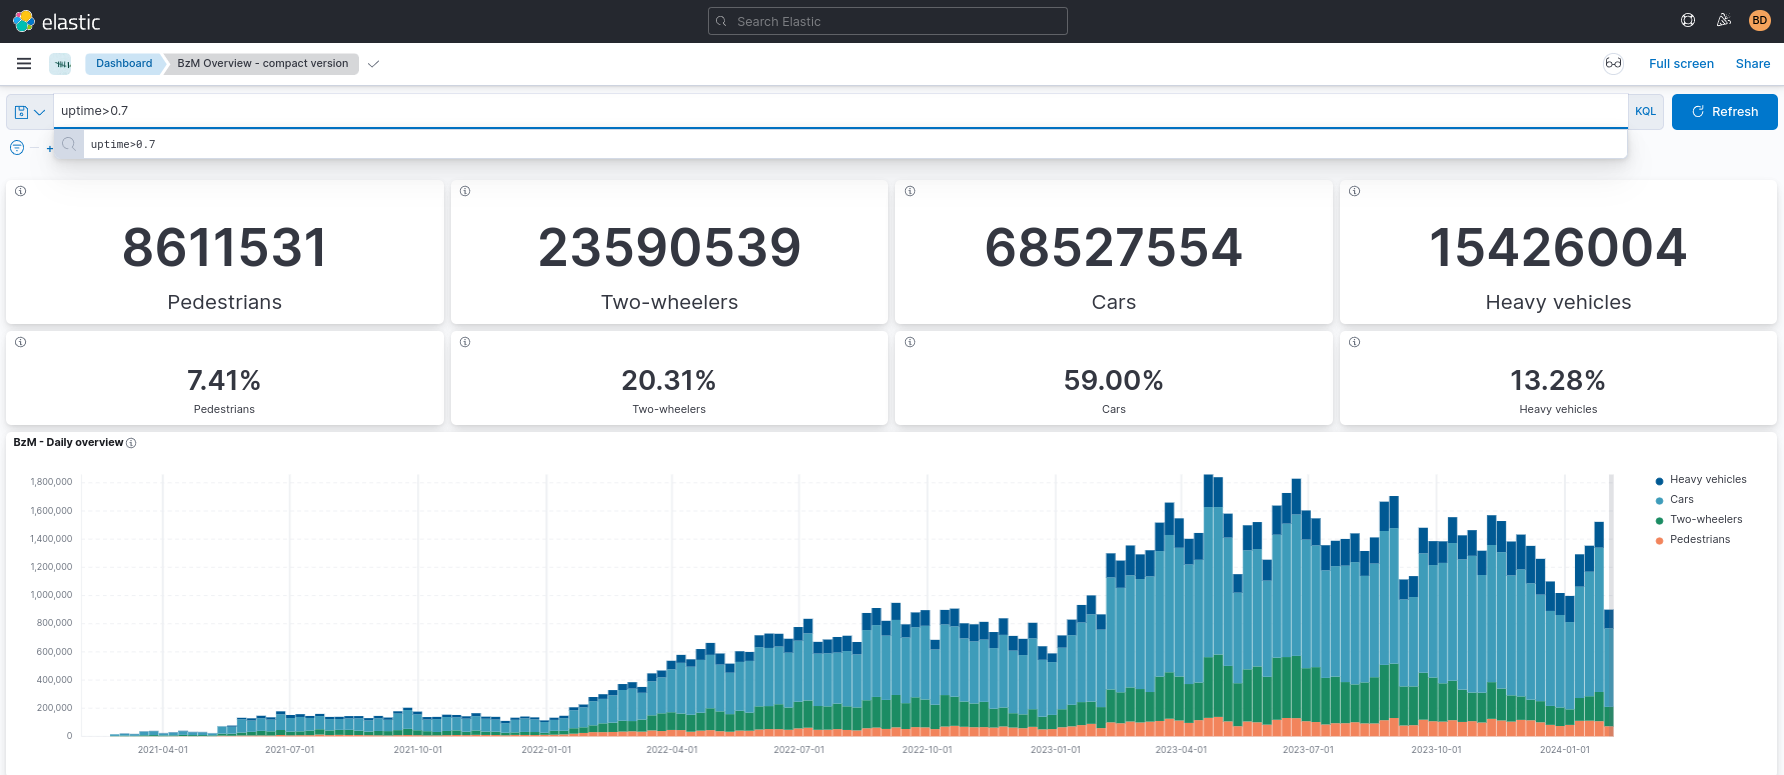This screenshot has height=775, width=1784.
Task: Click the info icon beside Daily overview title
Action: pos(131,443)
